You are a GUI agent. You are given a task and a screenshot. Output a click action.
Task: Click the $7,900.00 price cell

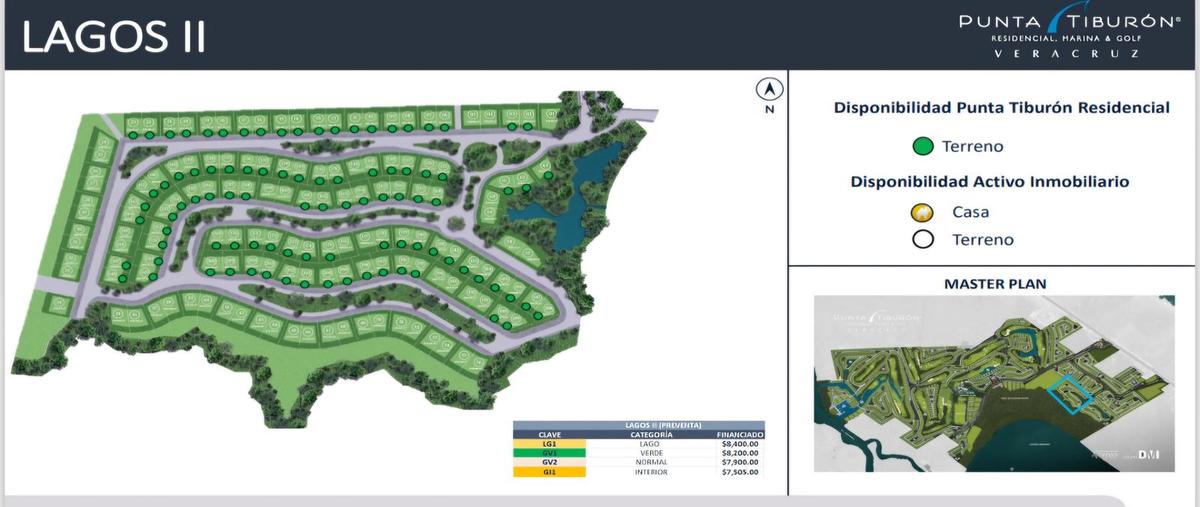tap(740, 462)
